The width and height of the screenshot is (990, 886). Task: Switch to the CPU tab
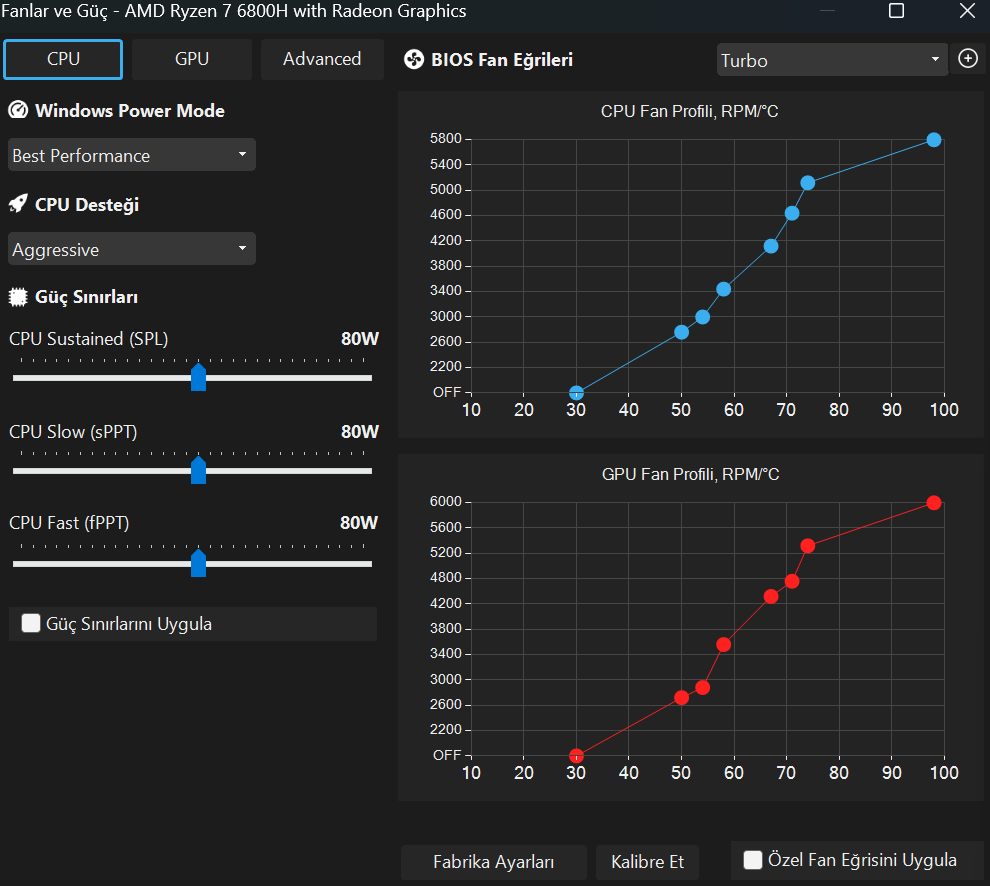click(x=63, y=59)
